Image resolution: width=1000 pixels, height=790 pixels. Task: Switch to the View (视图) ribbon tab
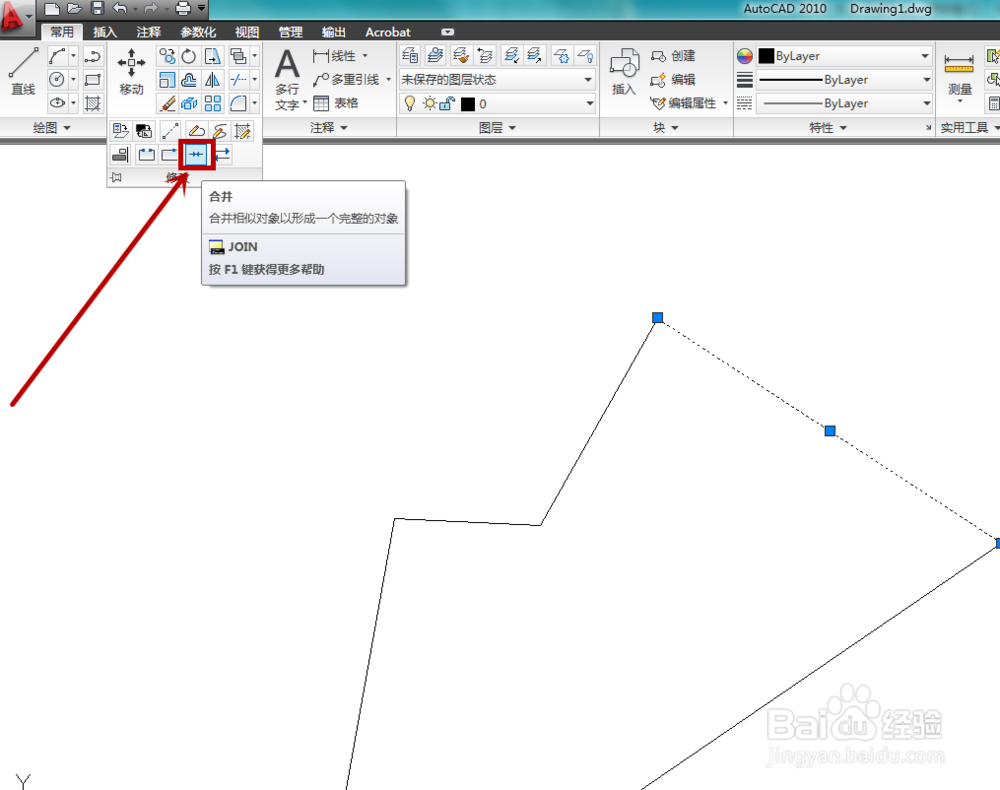tap(247, 32)
